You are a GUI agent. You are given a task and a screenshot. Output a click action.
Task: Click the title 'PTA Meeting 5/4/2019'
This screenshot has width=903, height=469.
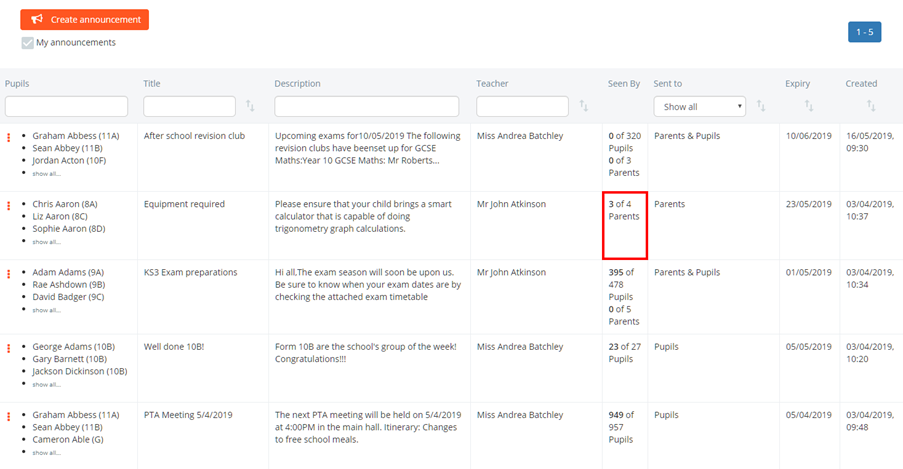[x=188, y=415]
